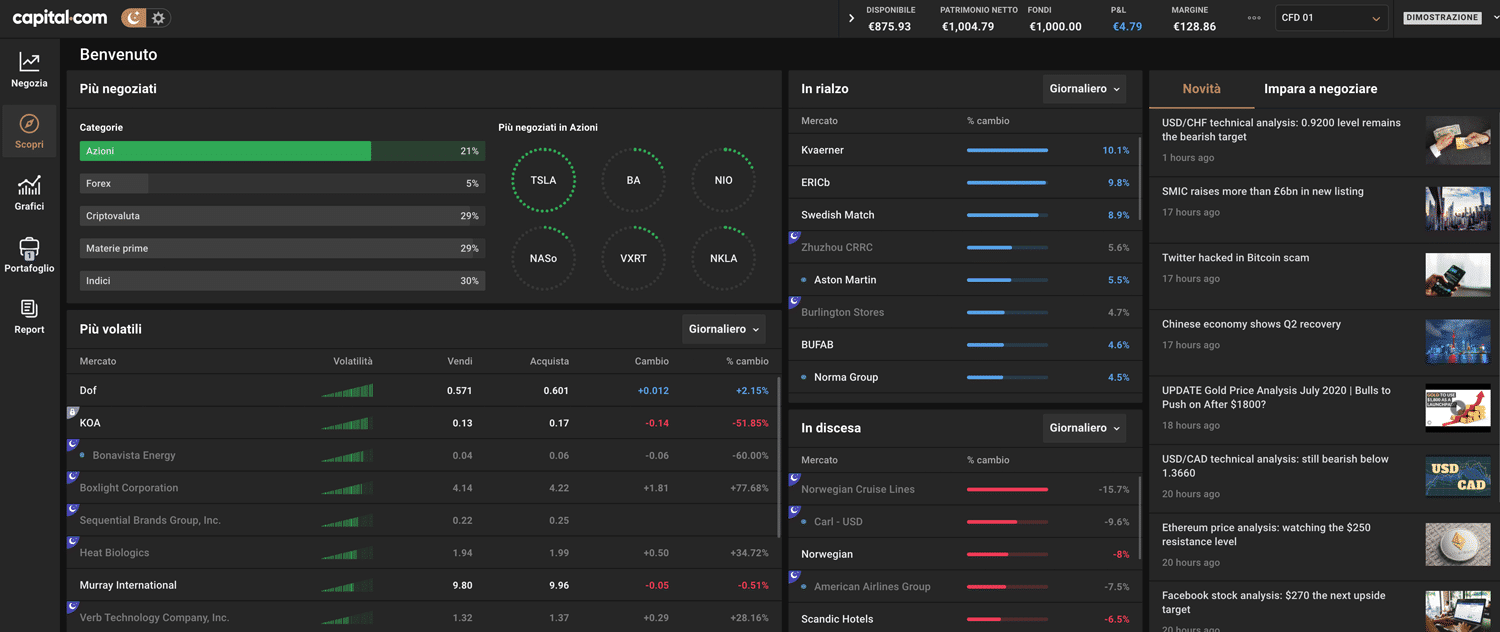Open Scandic Hotels loser row
1500x632 pixels.
(x=965, y=619)
